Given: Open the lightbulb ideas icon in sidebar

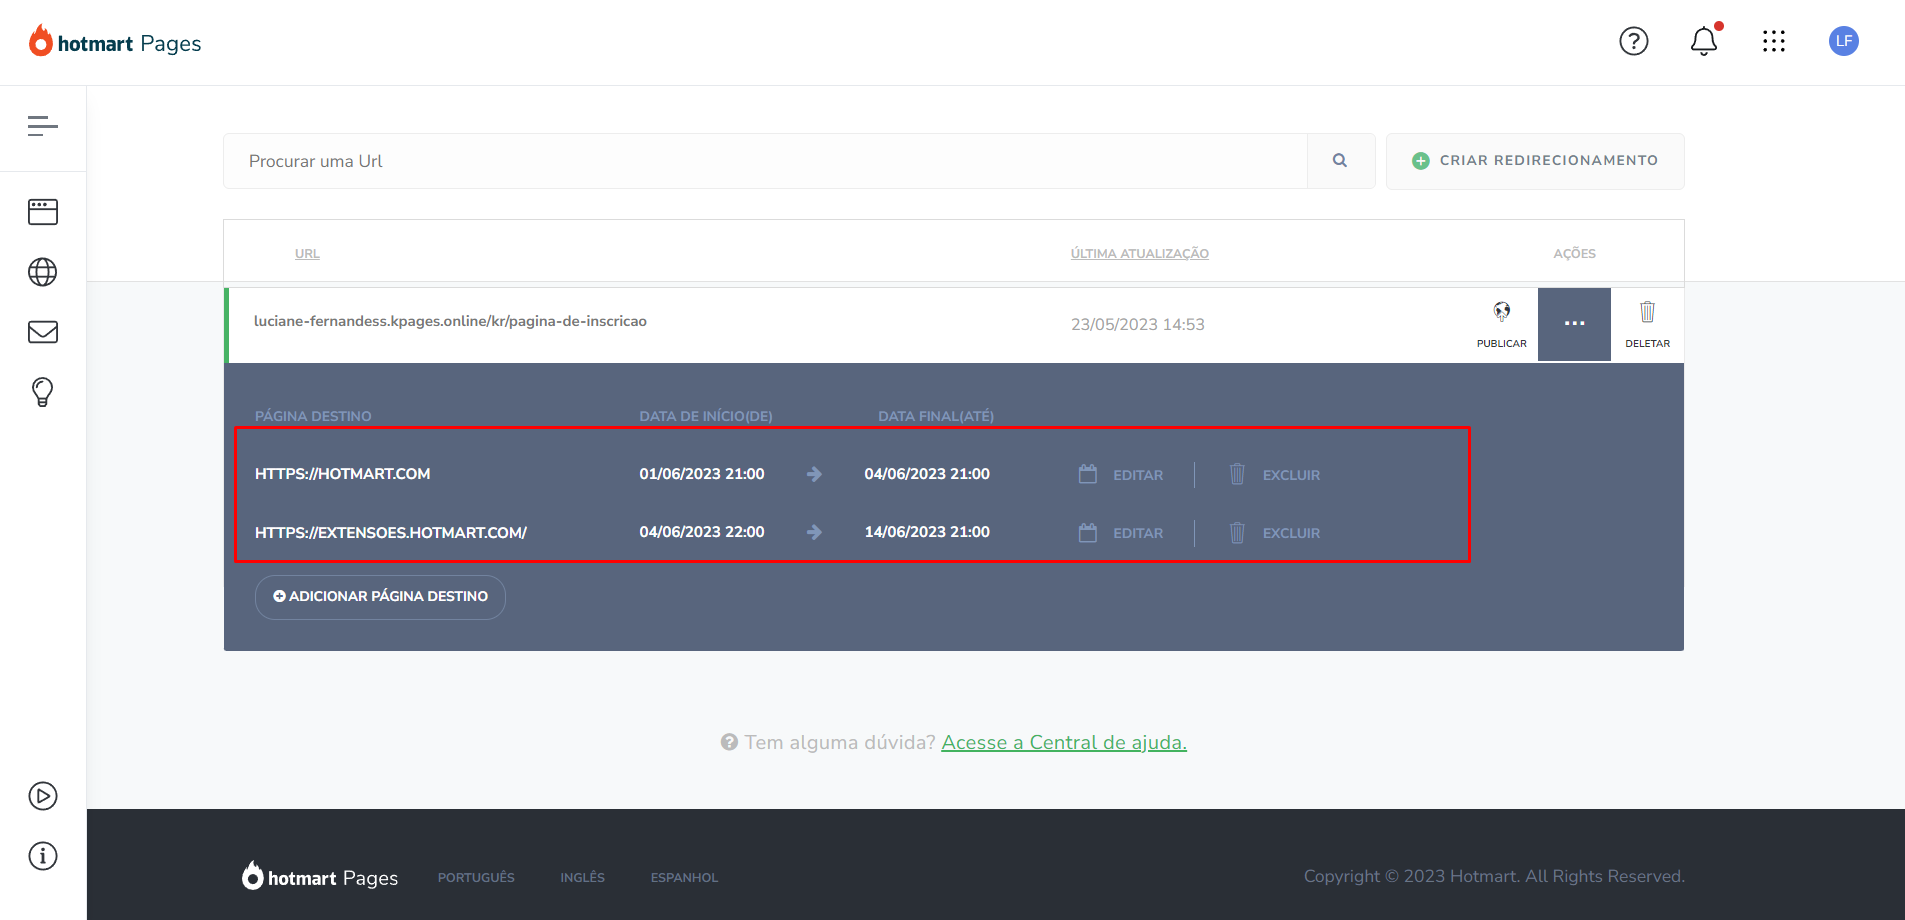Looking at the screenshot, I should click(43, 392).
